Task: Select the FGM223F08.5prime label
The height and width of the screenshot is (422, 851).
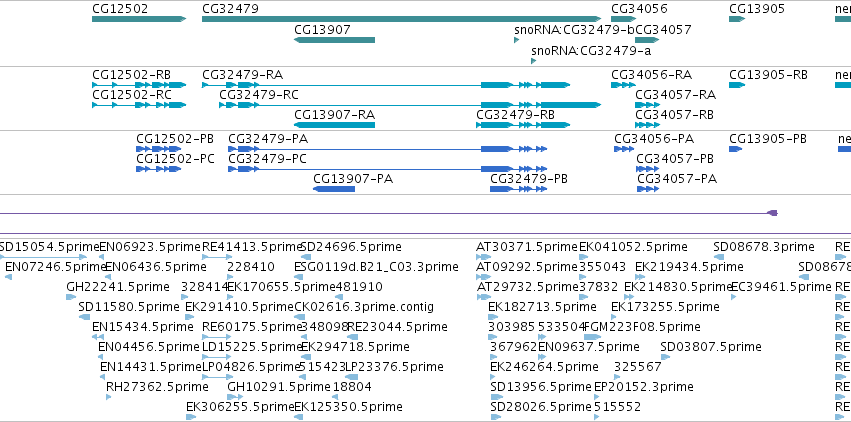Action: pos(643,327)
